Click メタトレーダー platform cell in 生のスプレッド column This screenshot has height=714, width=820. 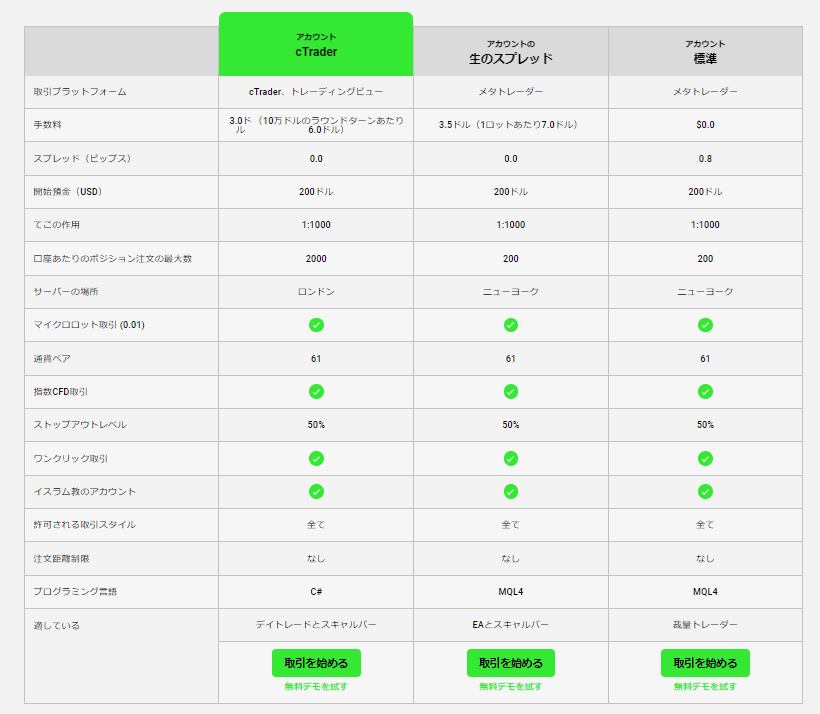[510, 92]
